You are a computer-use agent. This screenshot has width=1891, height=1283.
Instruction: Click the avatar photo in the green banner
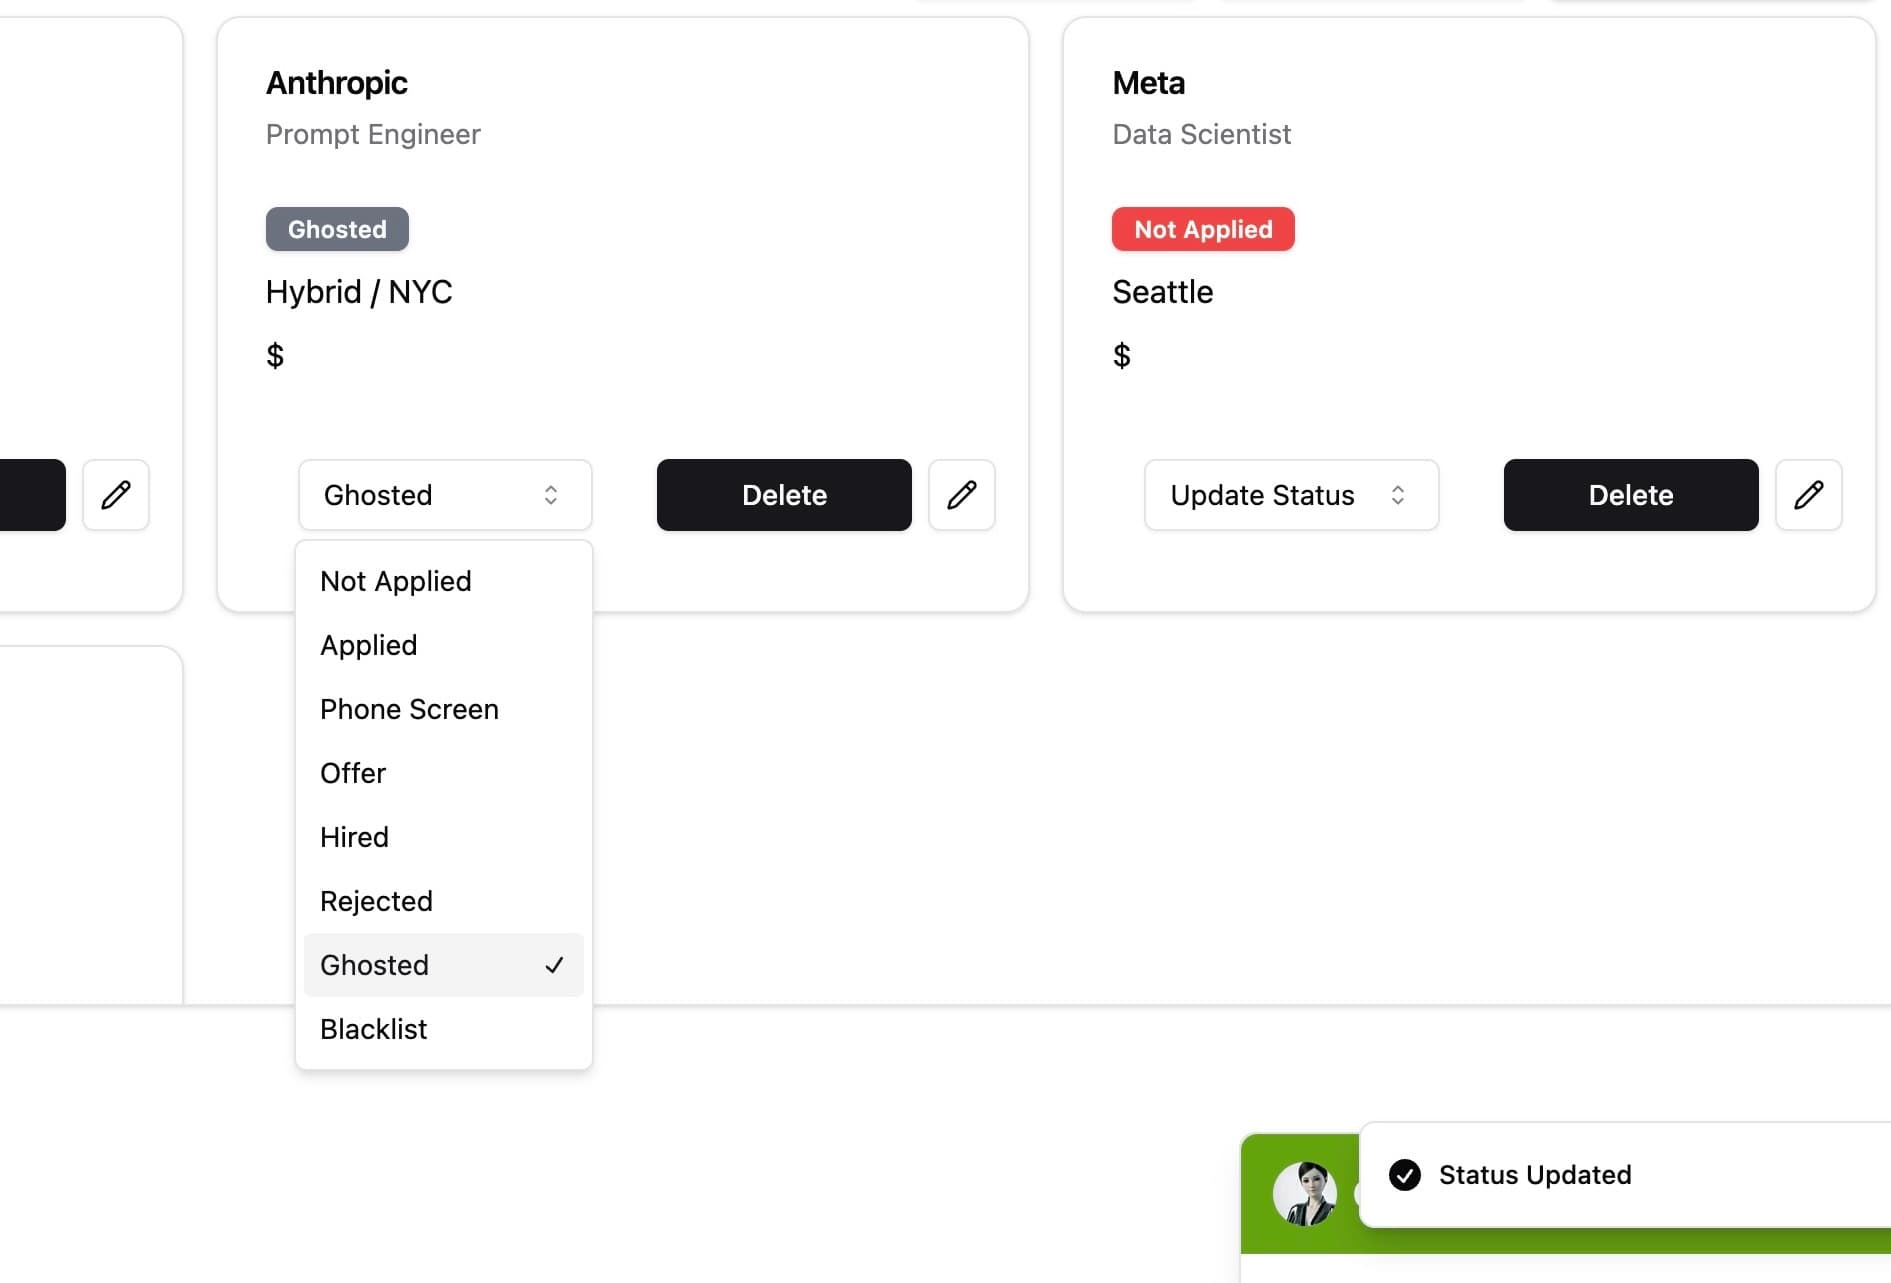tap(1304, 1193)
